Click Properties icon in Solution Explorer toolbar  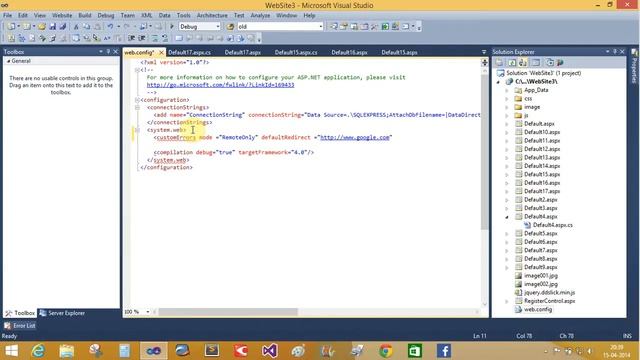click(499, 62)
